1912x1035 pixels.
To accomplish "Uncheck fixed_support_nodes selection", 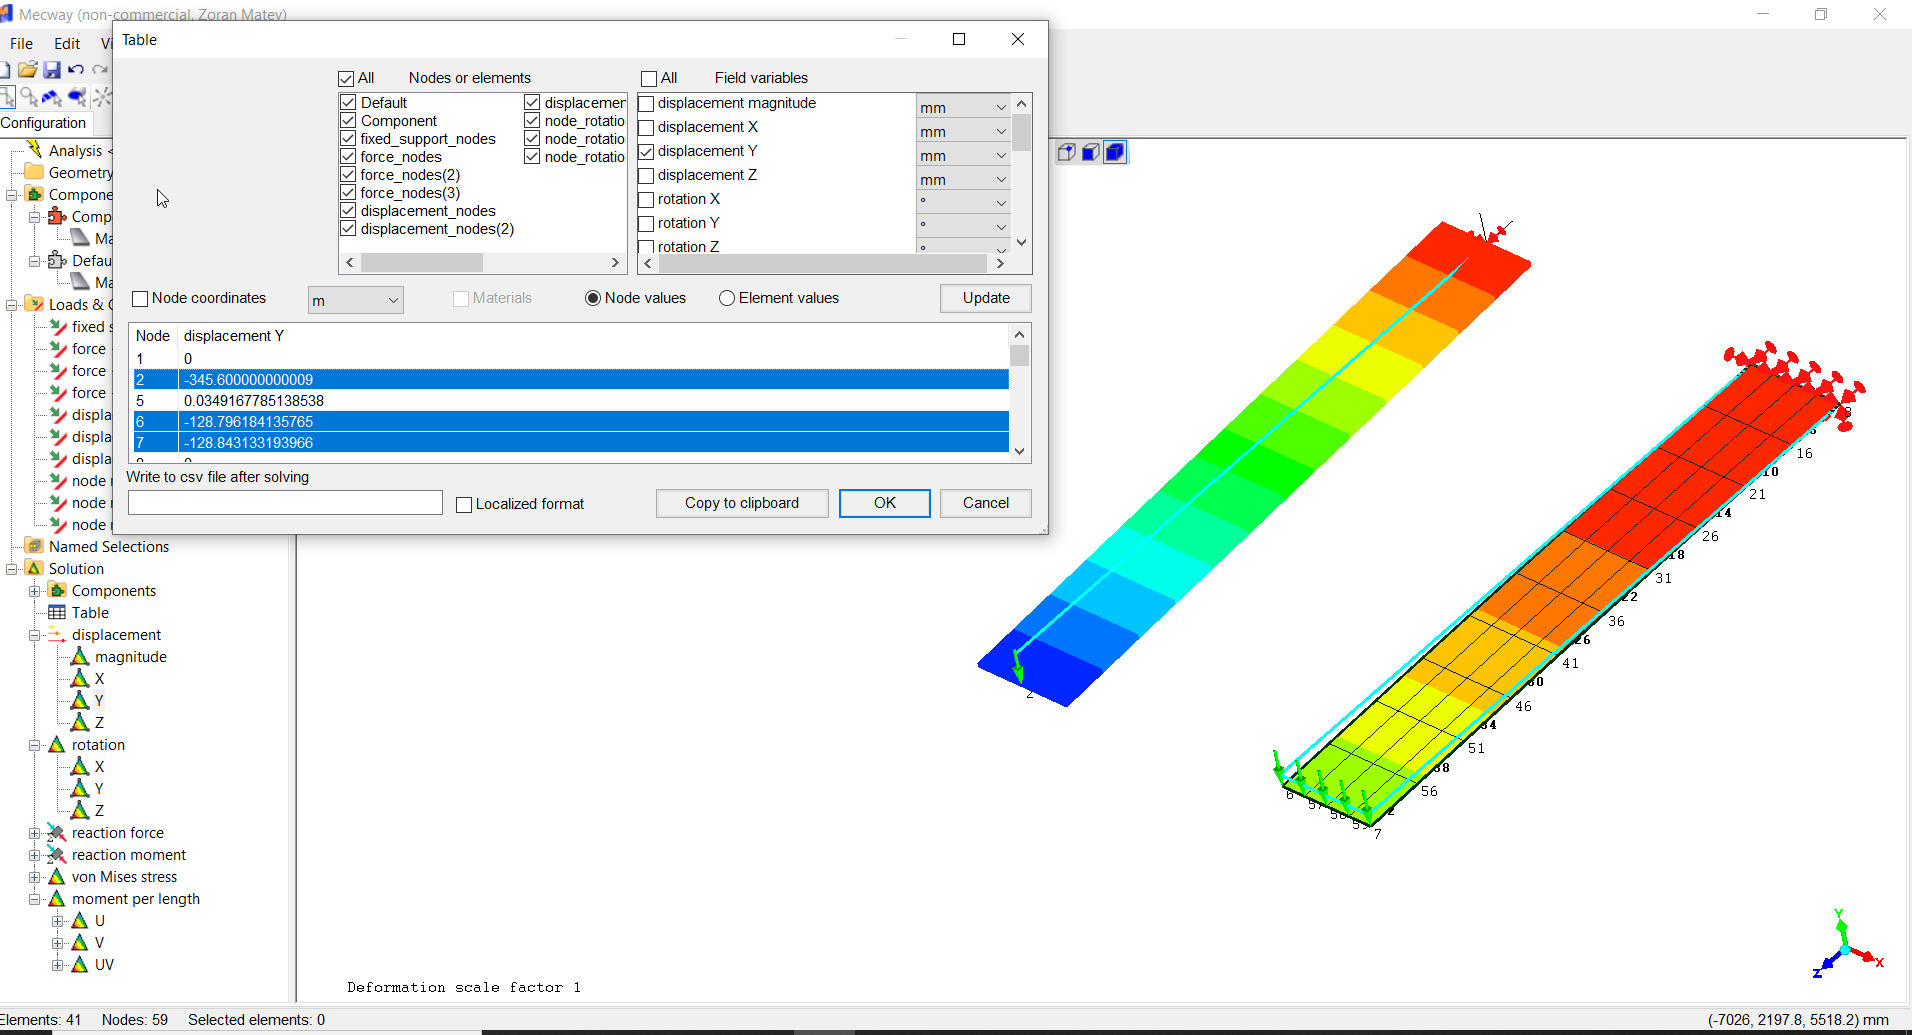I will [x=348, y=139].
